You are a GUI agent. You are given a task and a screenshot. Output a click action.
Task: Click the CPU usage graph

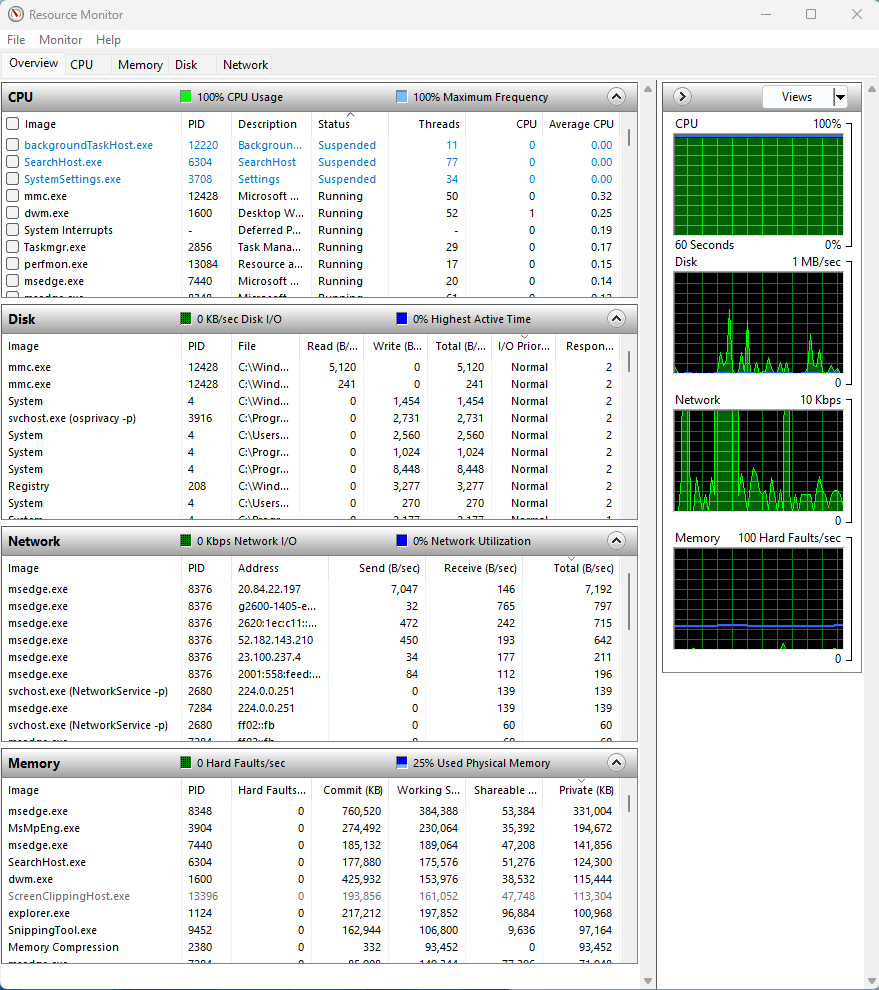point(758,184)
